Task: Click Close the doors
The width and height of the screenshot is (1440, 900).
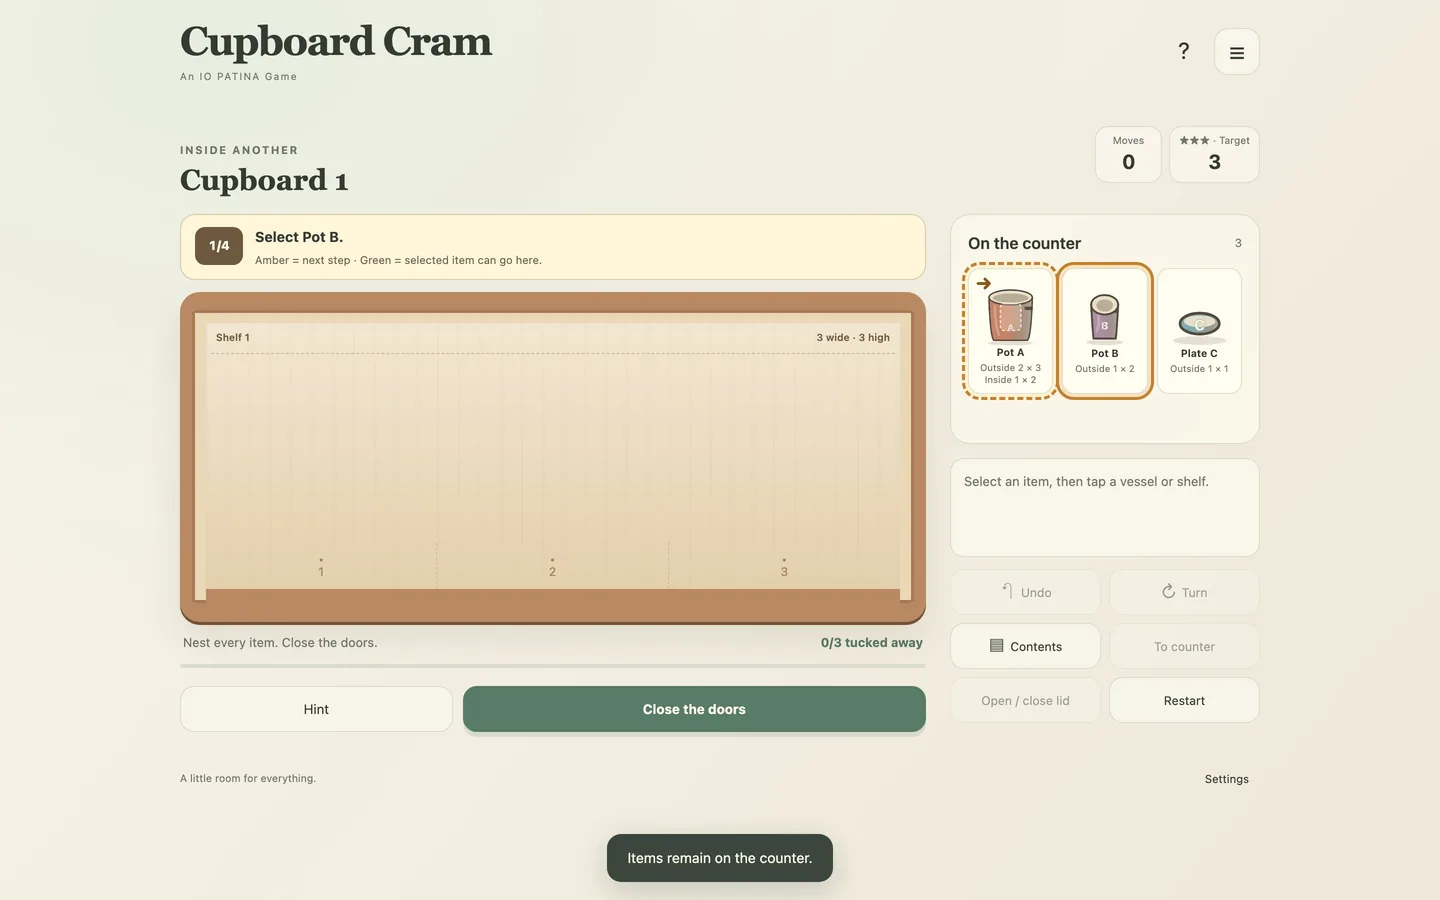Action: (694, 709)
